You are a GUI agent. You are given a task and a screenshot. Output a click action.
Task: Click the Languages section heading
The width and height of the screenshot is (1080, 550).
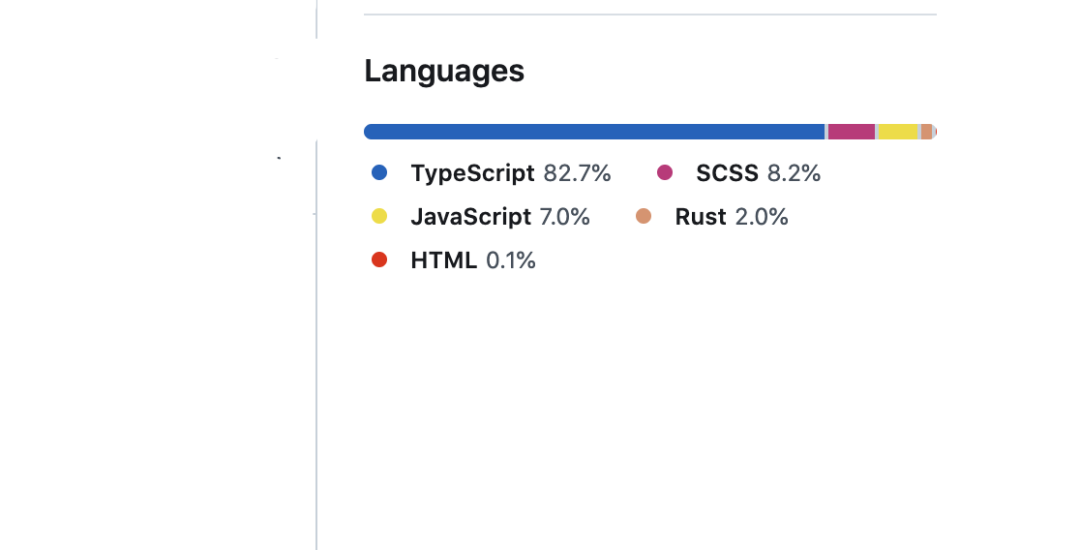pos(444,72)
